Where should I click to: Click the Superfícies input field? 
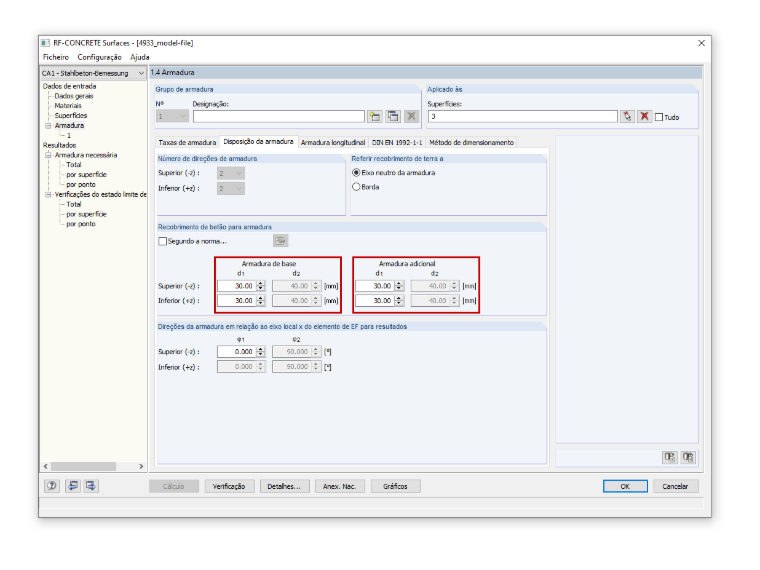522,116
